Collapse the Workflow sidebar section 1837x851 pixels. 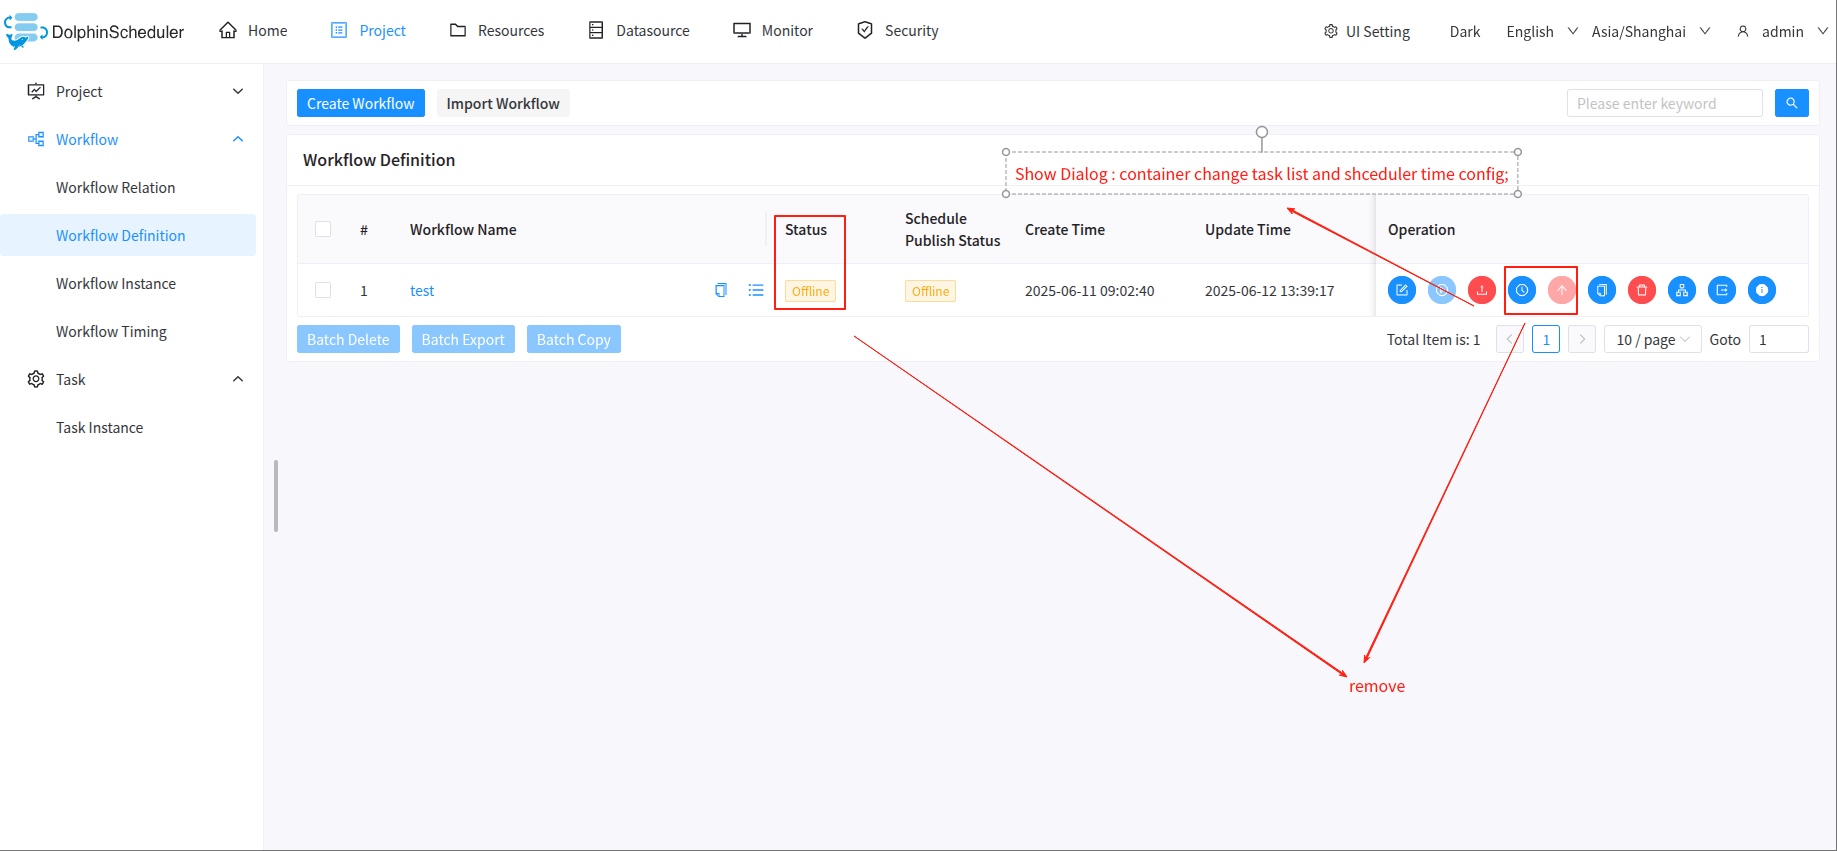(238, 139)
